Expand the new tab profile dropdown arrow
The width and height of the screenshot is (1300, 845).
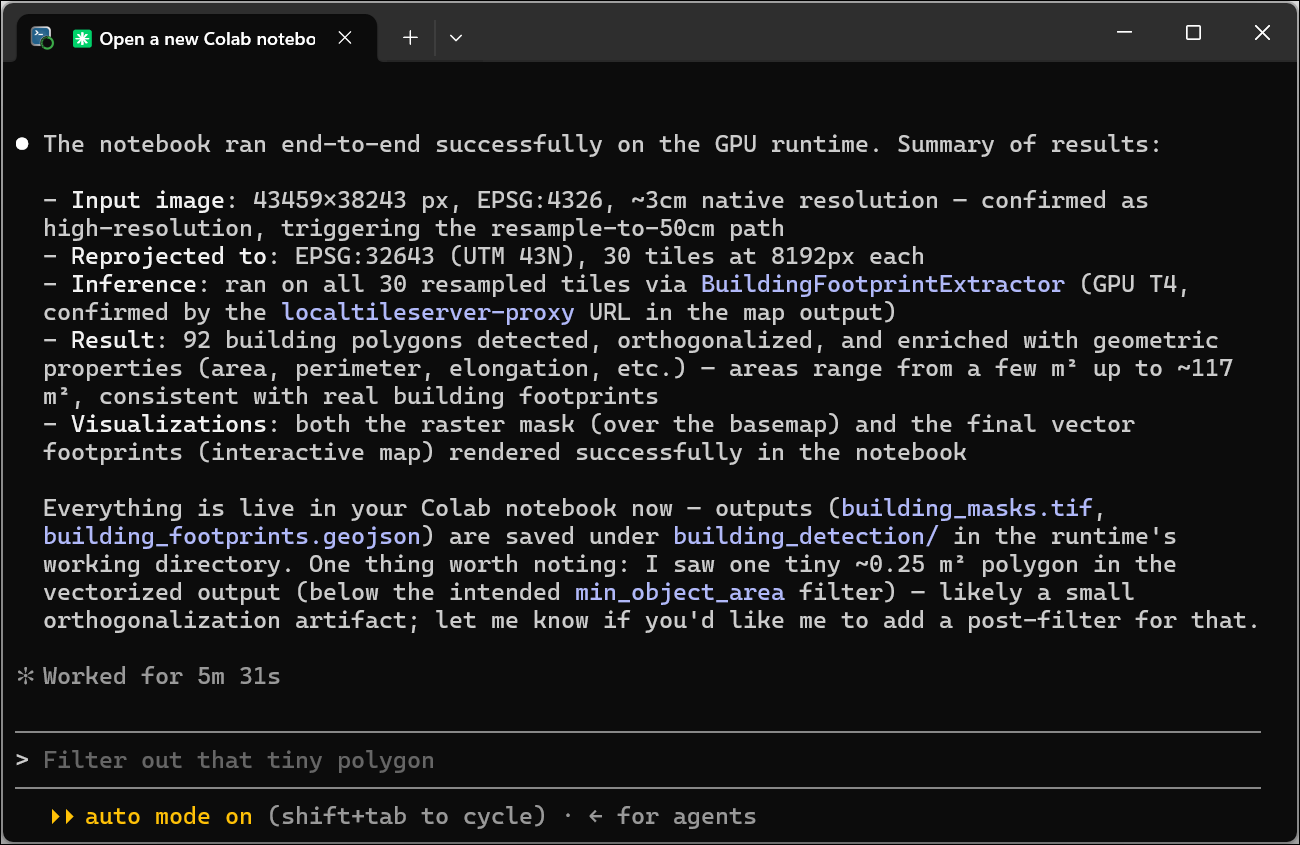456,38
